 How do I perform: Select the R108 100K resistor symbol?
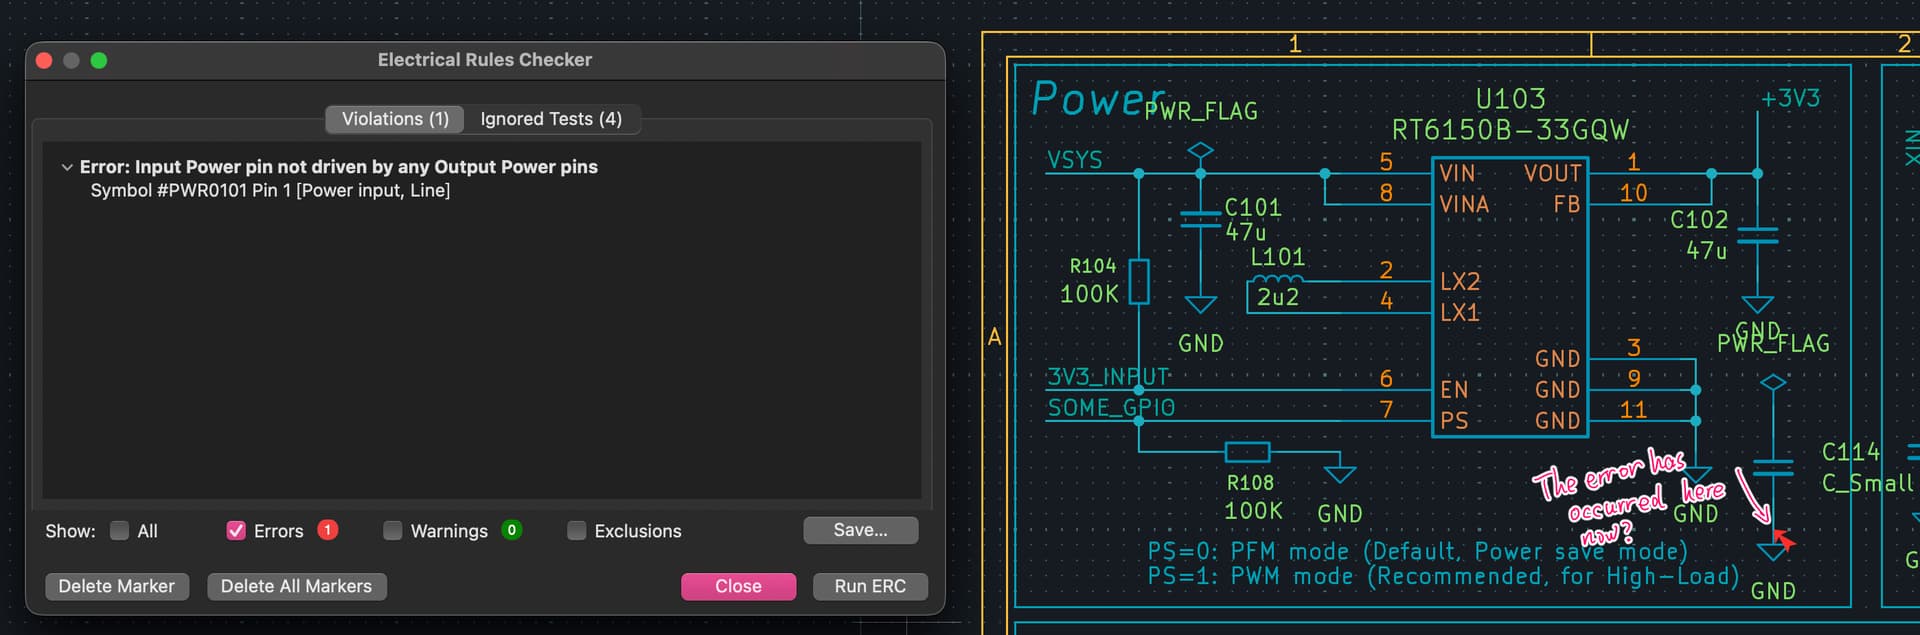click(x=1247, y=452)
